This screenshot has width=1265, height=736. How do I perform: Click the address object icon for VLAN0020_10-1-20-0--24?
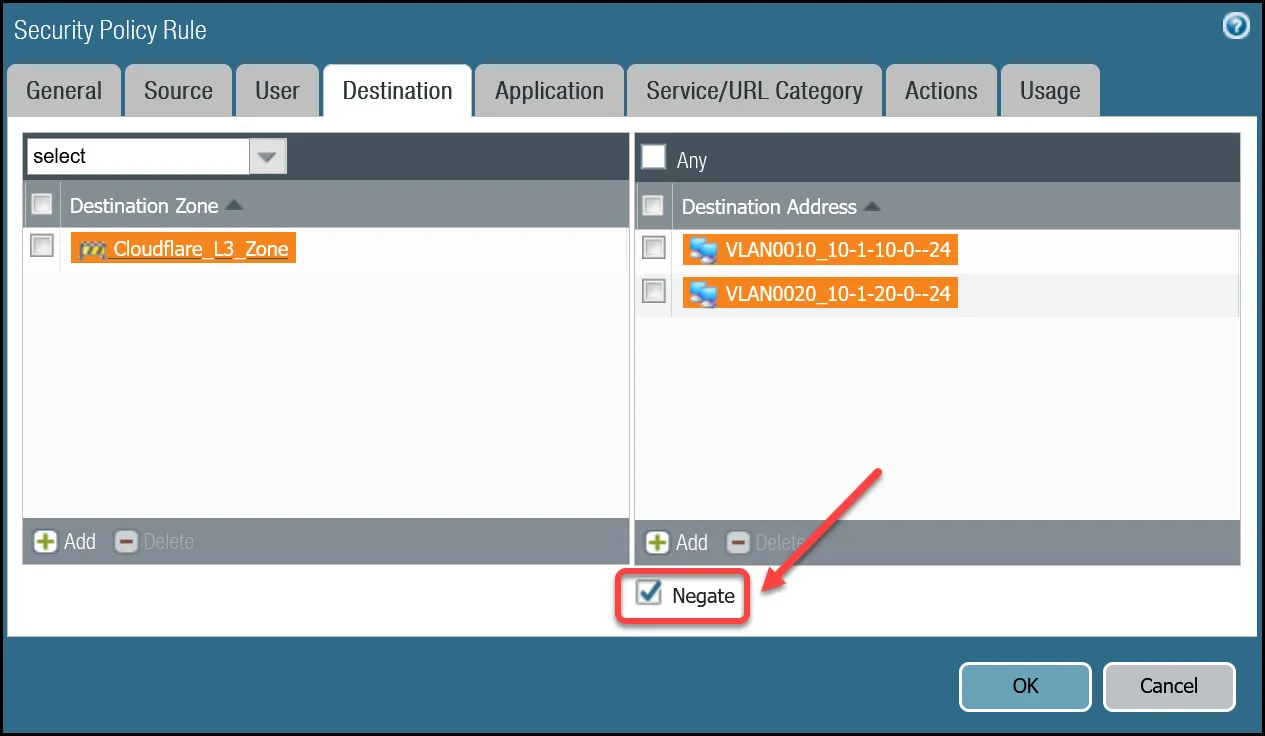(703, 293)
